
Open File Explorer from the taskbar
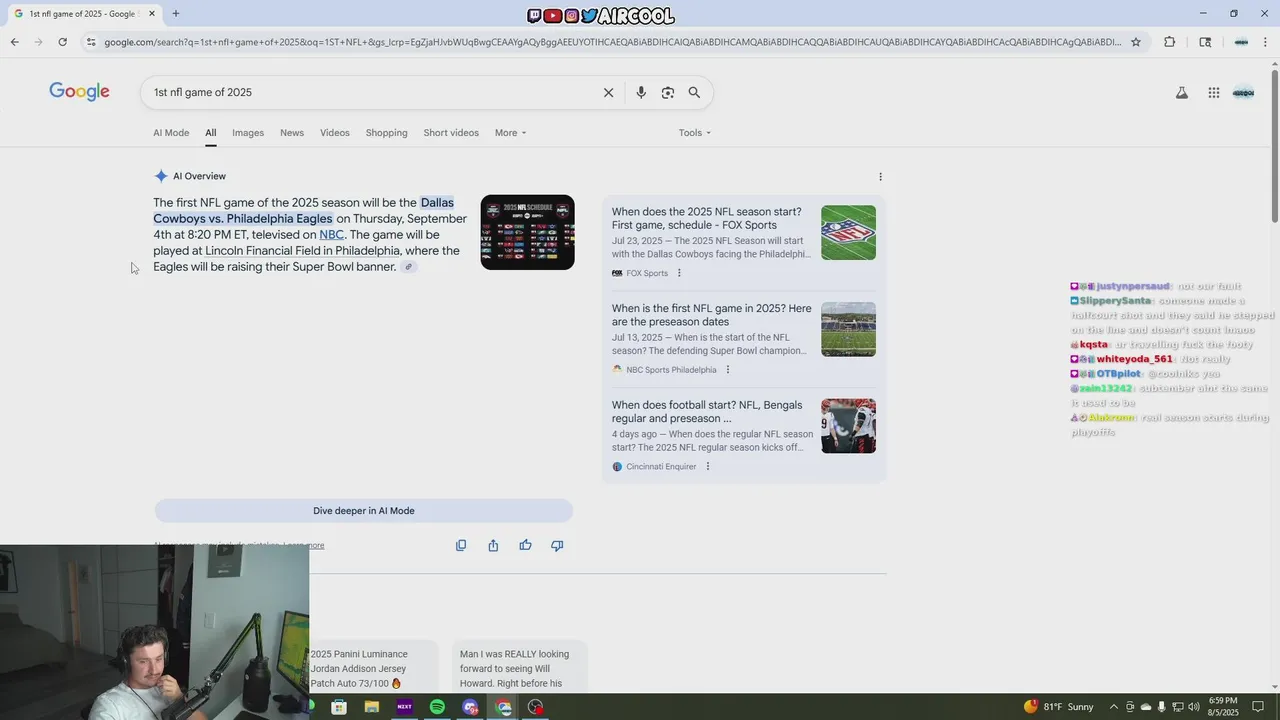372,707
